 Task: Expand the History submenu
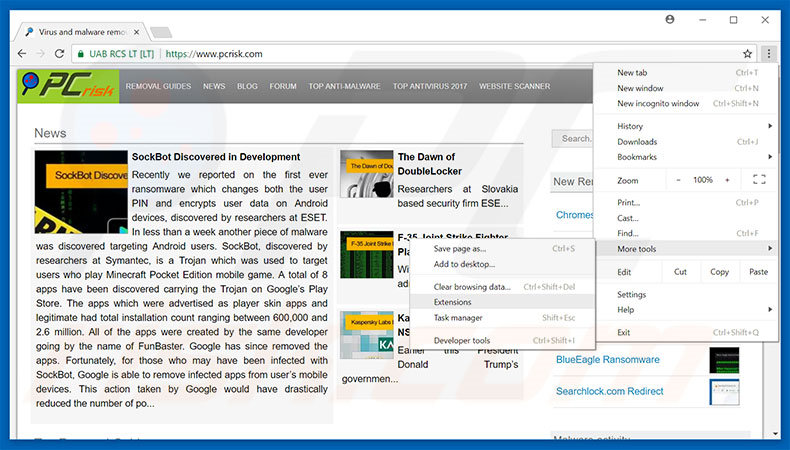click(687, 126)
